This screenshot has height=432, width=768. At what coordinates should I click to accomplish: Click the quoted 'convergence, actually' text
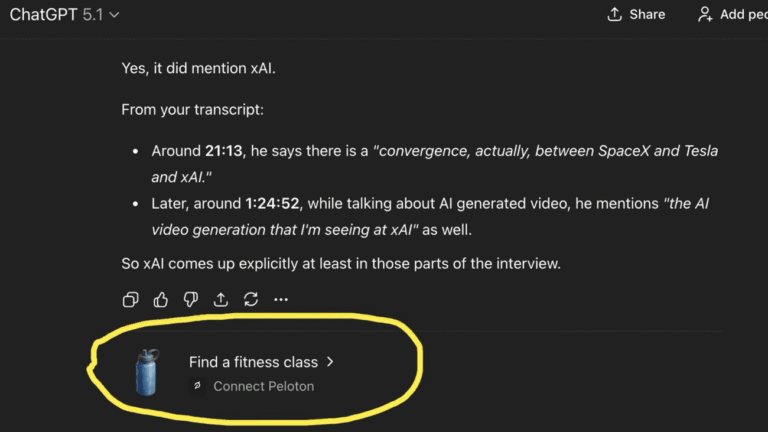450,151
